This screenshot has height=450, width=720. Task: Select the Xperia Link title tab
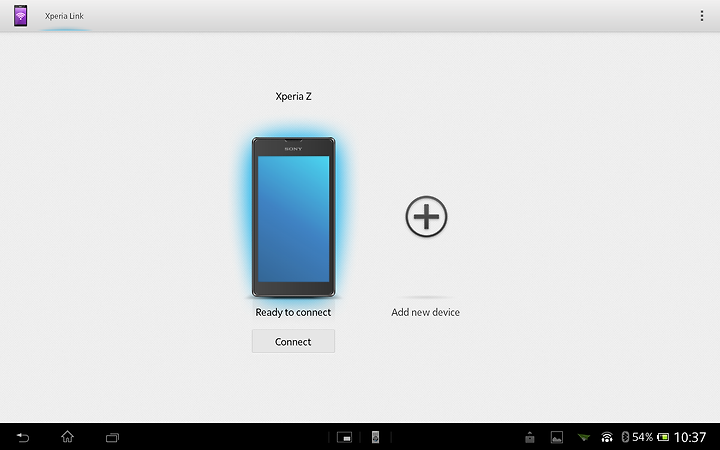tap(64, 16)
